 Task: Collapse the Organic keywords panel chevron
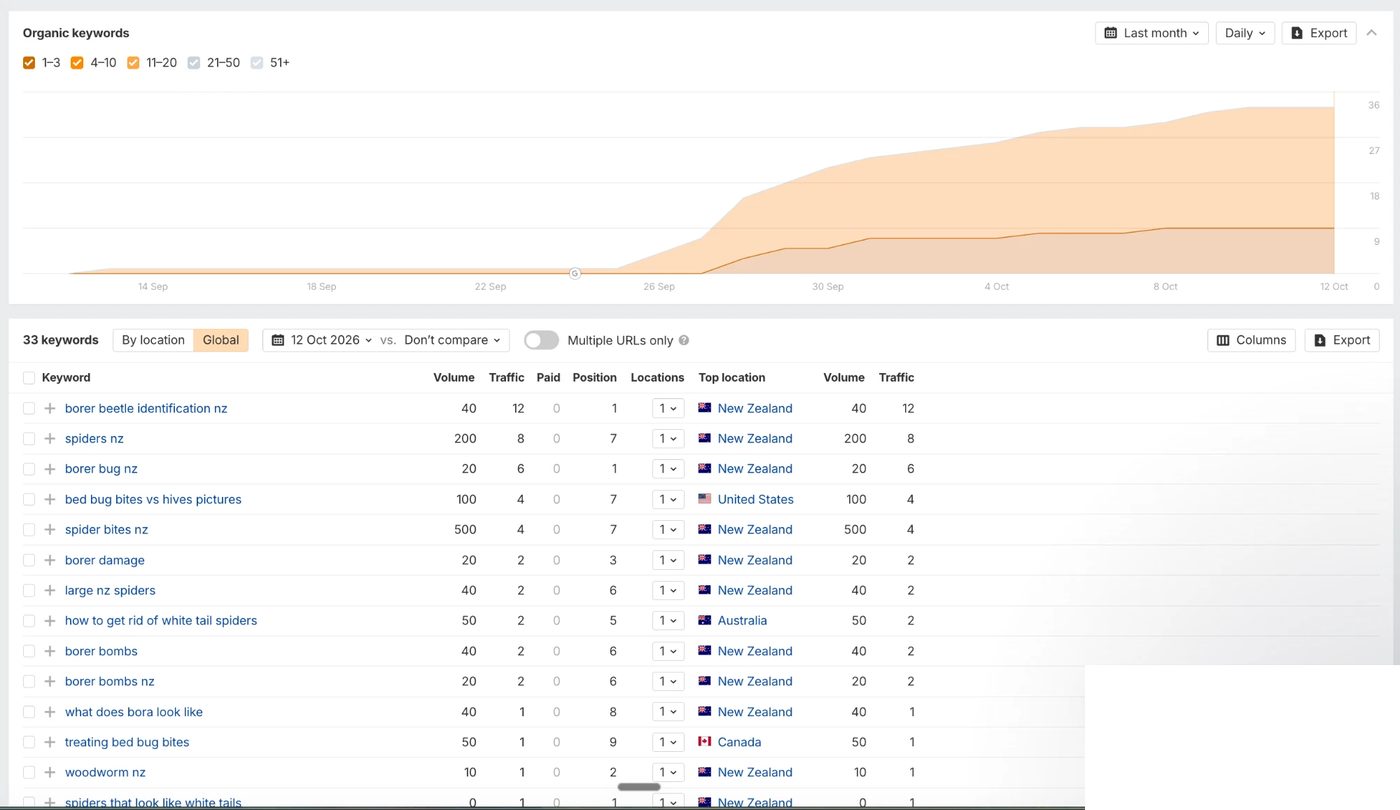pyautogui.click(x=1372, y=33)
